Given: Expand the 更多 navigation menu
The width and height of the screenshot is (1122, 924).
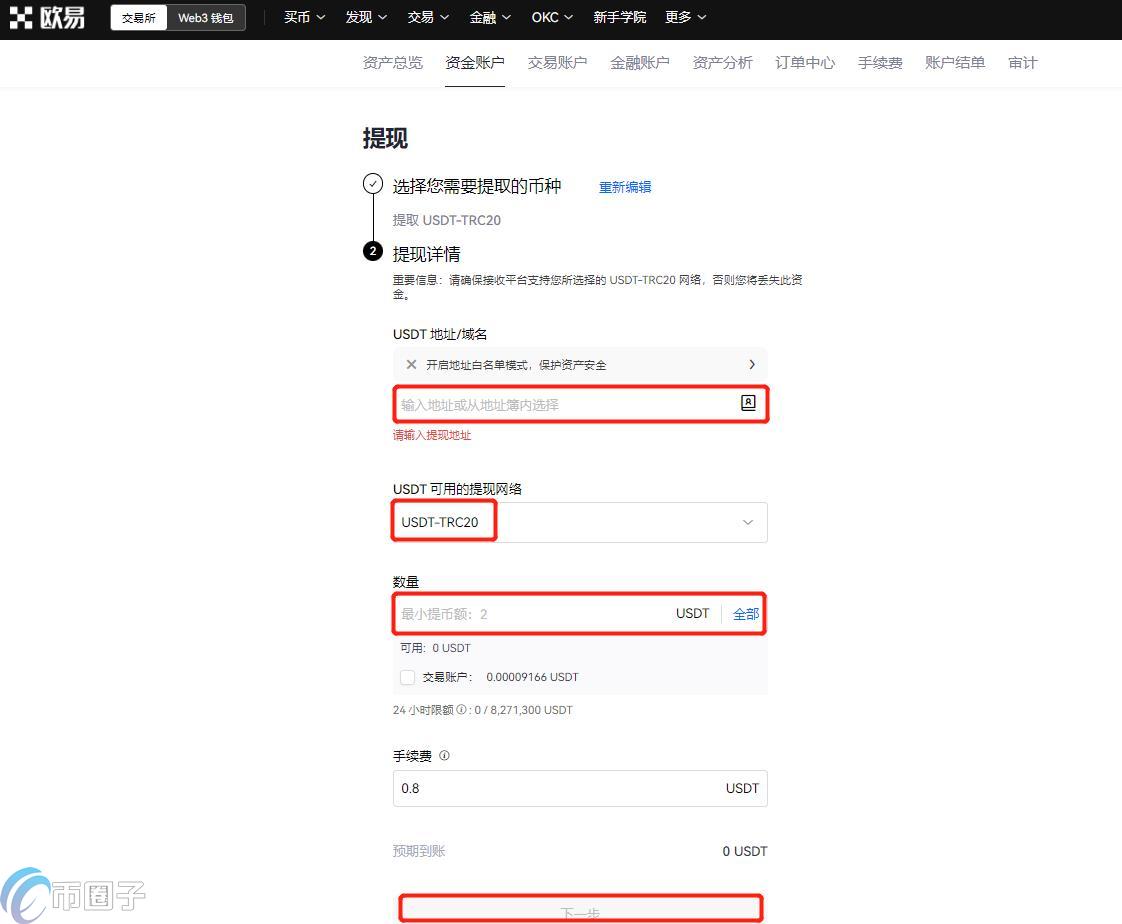Looking at the screenshot, I should point(685,17).
